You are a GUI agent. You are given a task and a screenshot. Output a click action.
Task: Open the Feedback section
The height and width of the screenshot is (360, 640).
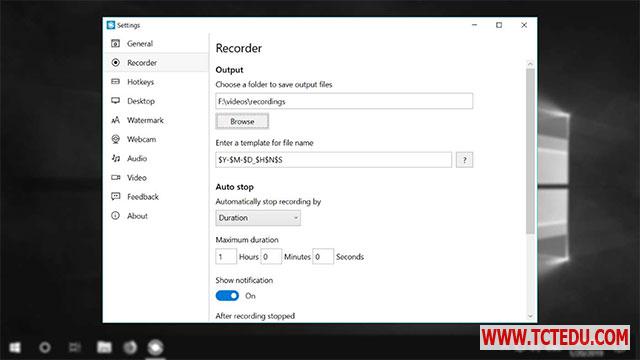[x=157, y=197]
